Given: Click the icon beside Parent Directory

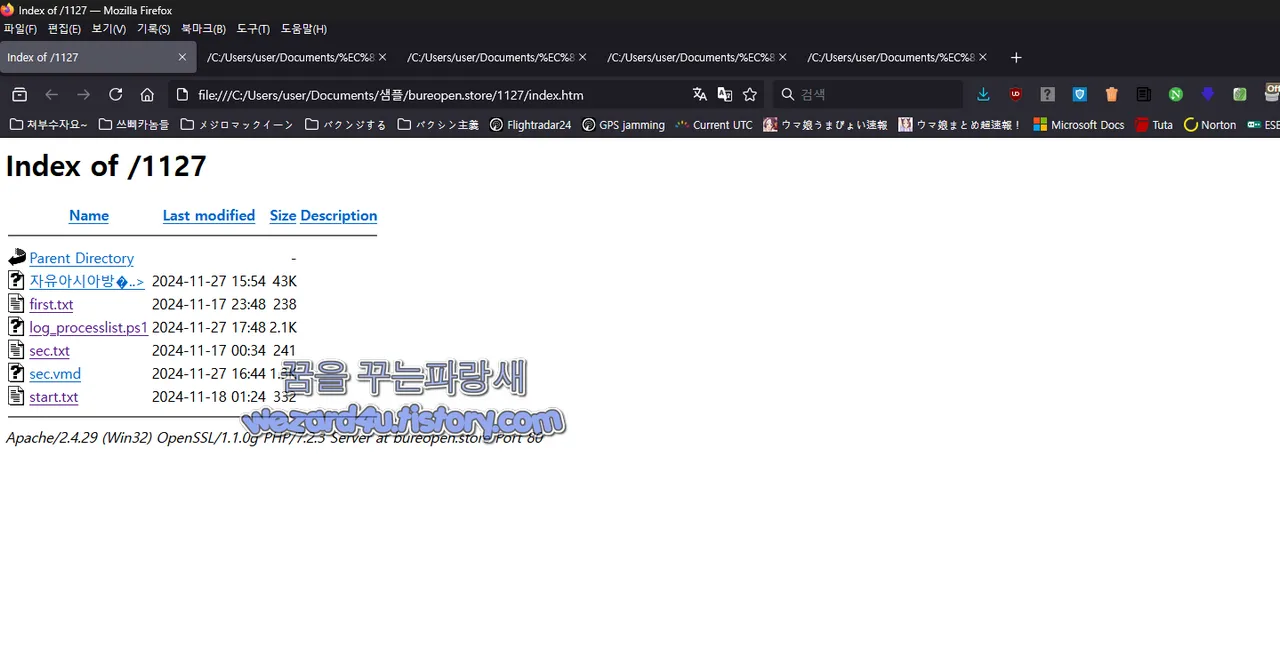Looking at the screenshot, I should coord(16,258).
